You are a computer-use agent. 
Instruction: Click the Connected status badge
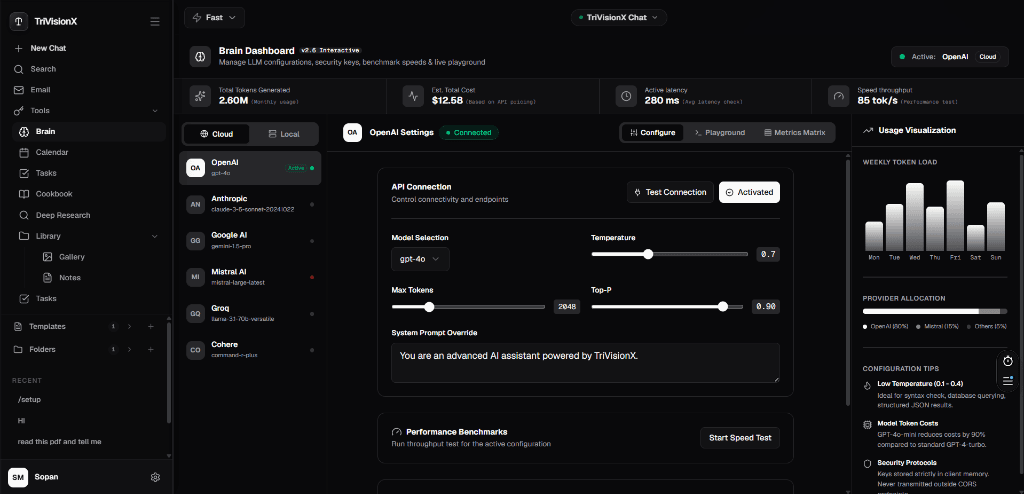[468, 133]
